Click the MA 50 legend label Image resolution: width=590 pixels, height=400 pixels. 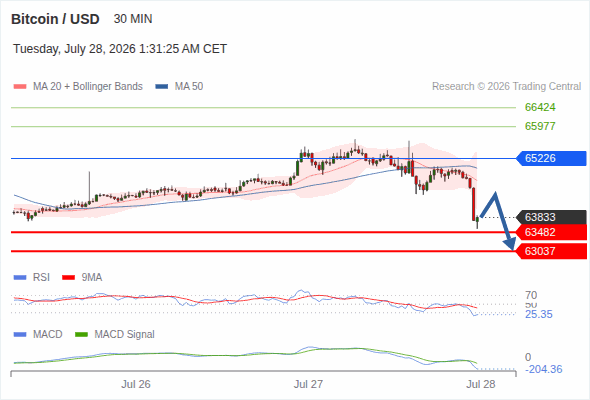tap(189, 87)
